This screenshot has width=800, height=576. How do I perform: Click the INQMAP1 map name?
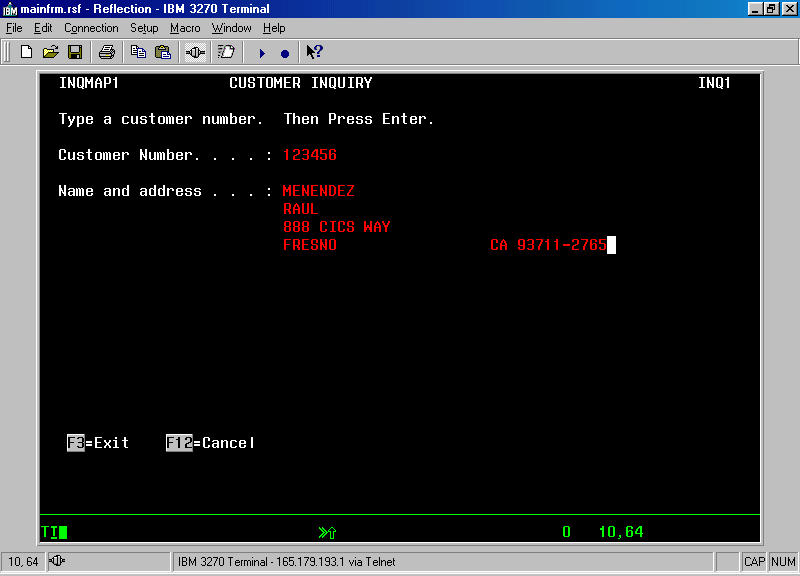[x=89, y=83]
